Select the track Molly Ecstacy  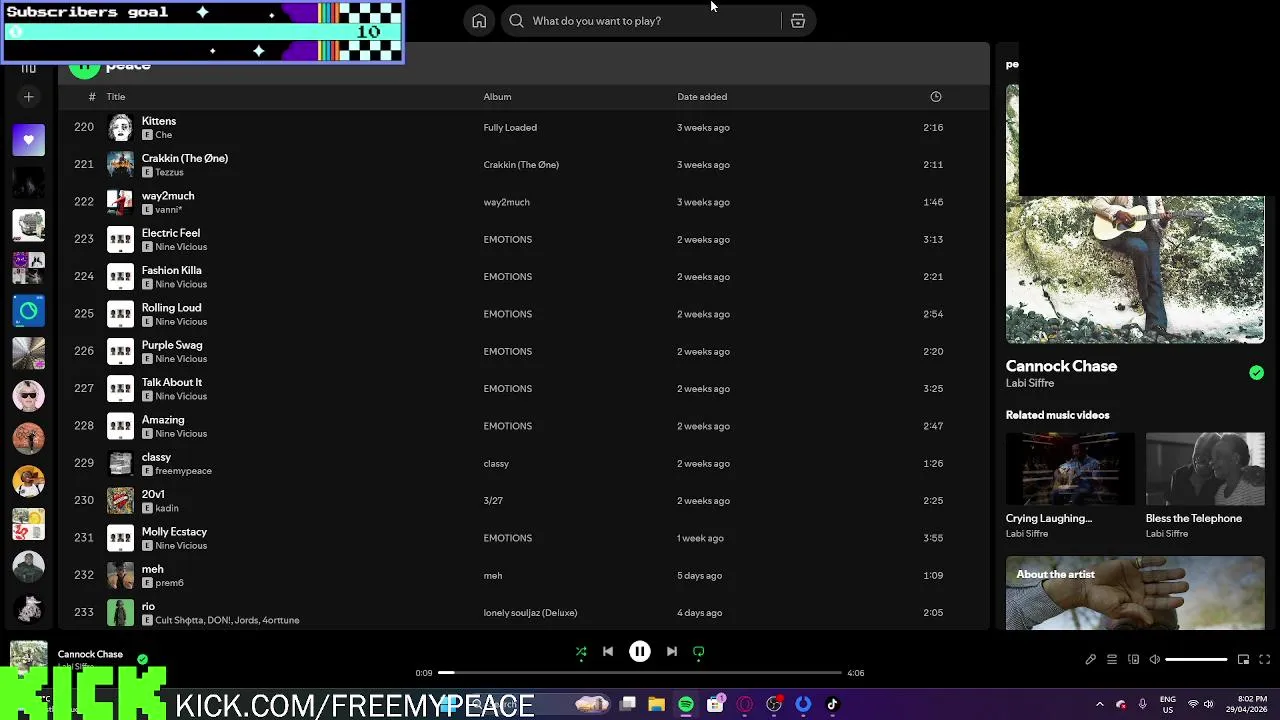(174, 532)
